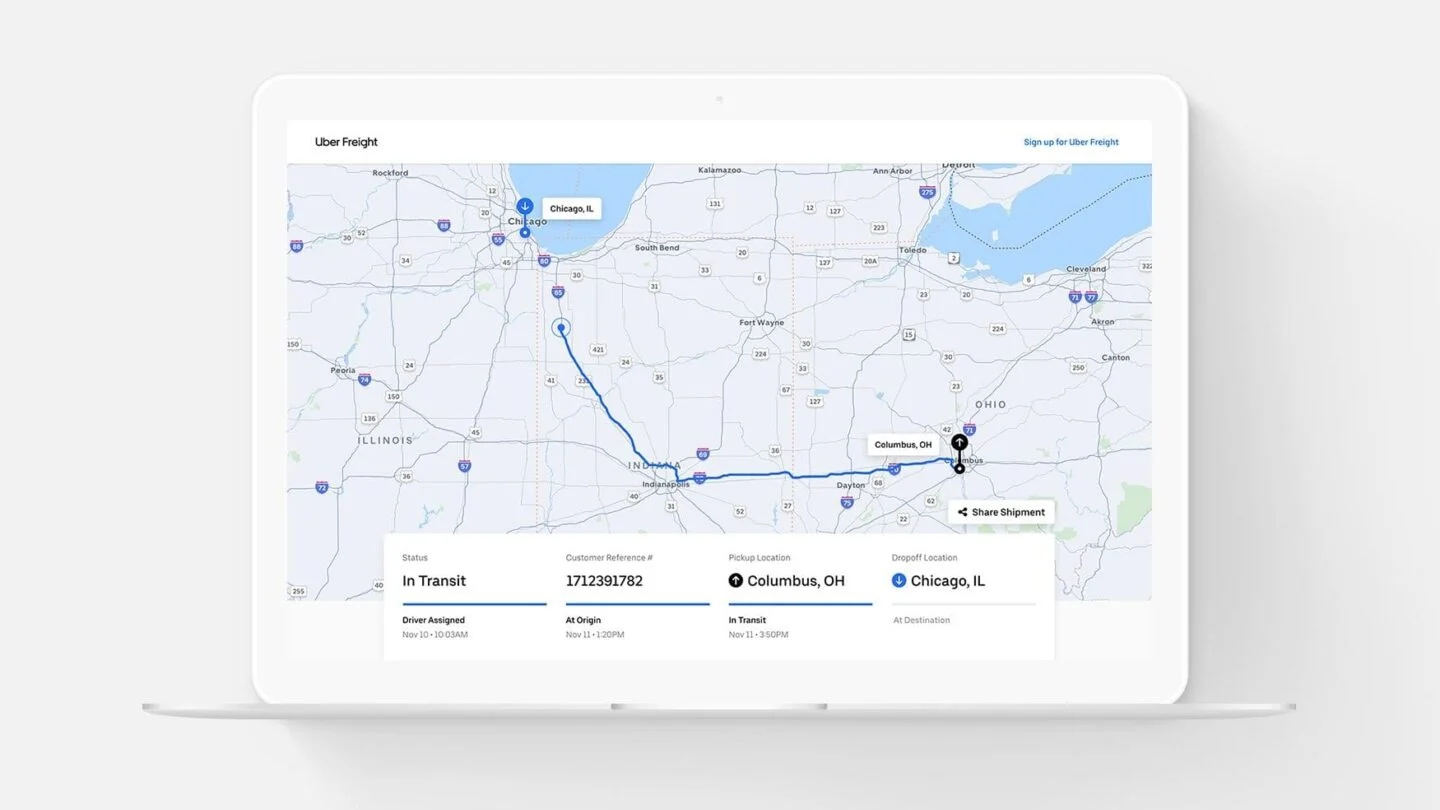Click the In Transit progress step

[748, 620]
